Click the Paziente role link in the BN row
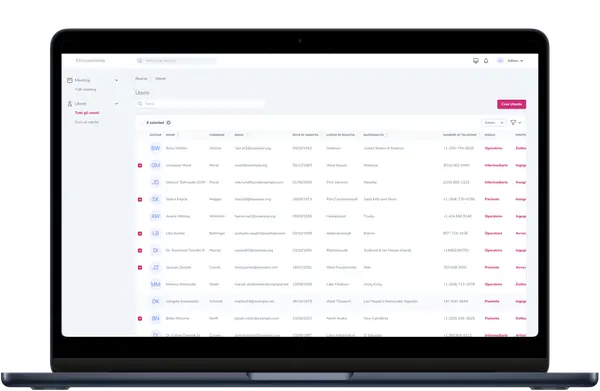The height and width of the screenshot is (391, 600). pos(492,318)
